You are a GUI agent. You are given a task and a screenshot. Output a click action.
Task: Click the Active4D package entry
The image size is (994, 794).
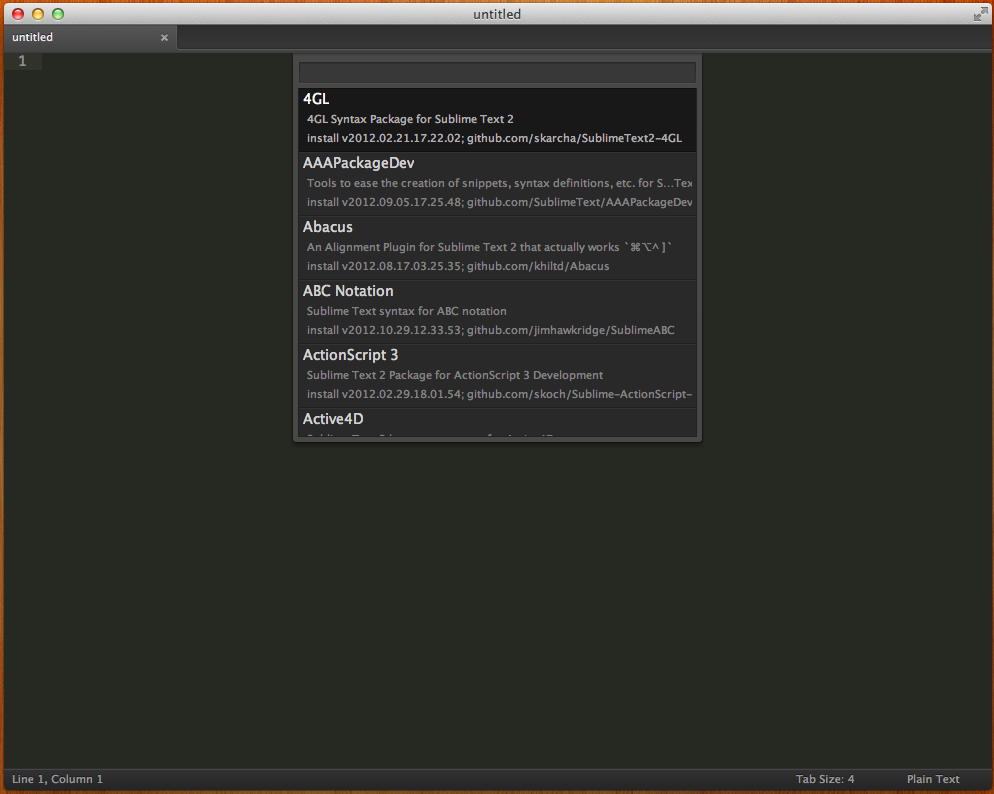[x=497, y=422]
